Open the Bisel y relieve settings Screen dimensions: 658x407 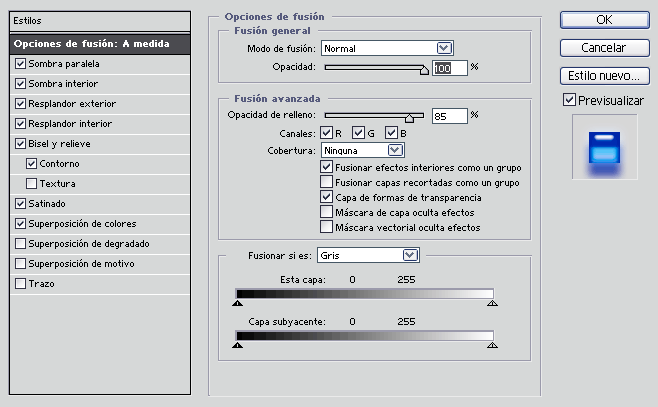coord(59,144)
